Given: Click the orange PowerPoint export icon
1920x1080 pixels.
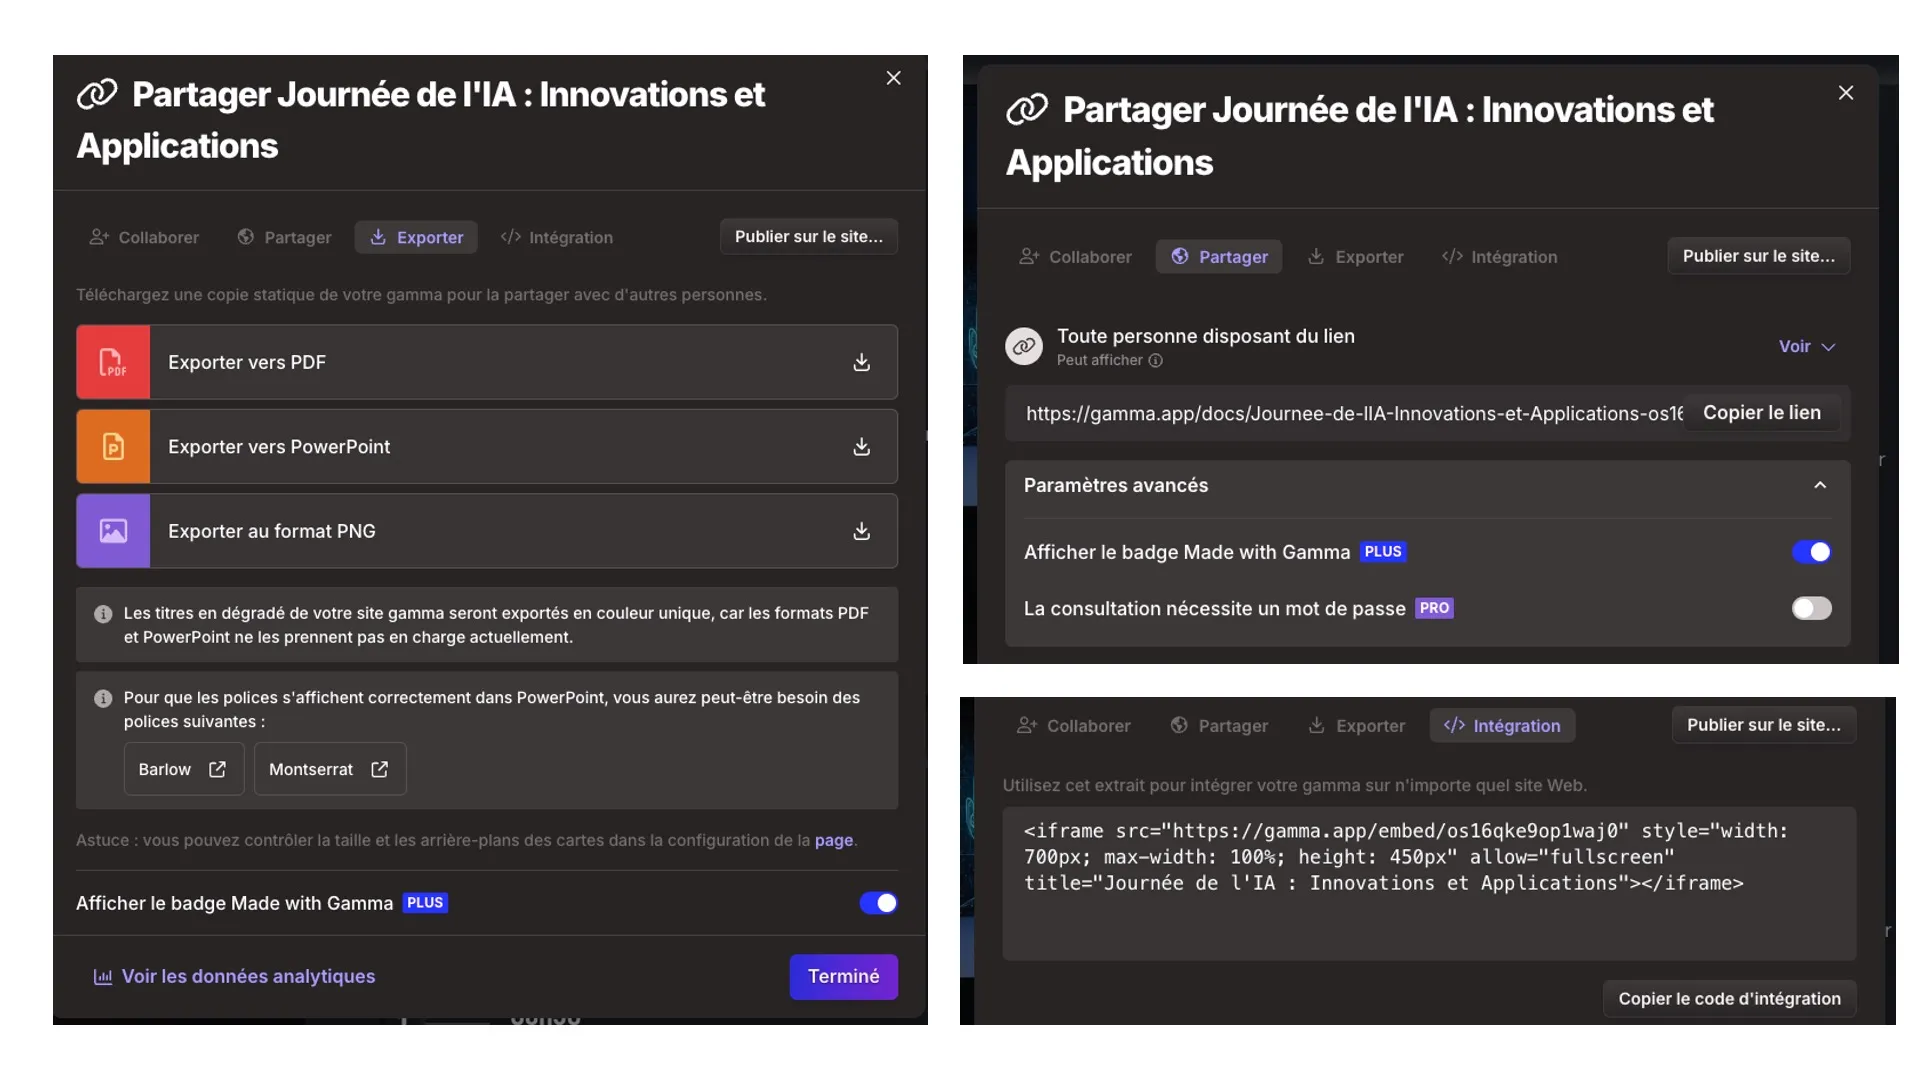Looking at the screenshot, I should click(x=113, y=447).
